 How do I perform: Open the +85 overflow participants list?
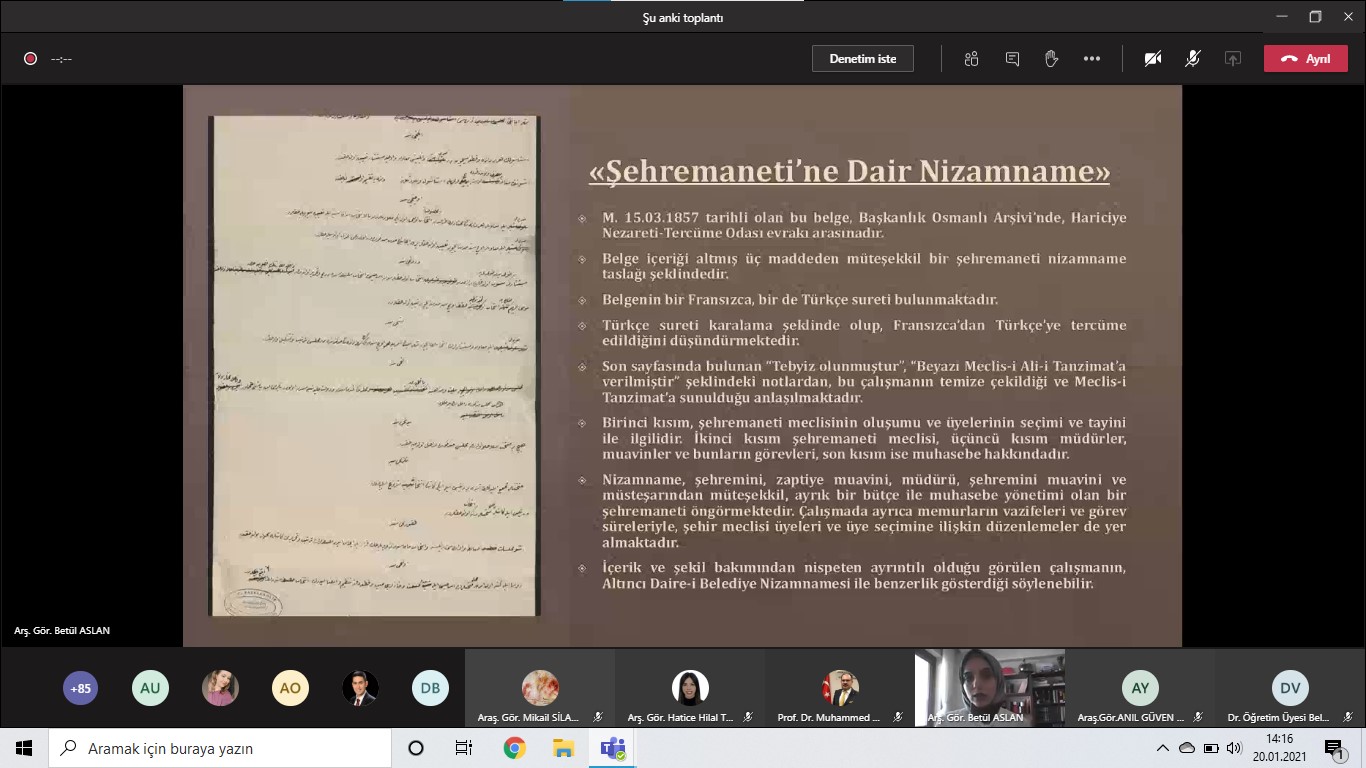[x=81, y=688]
